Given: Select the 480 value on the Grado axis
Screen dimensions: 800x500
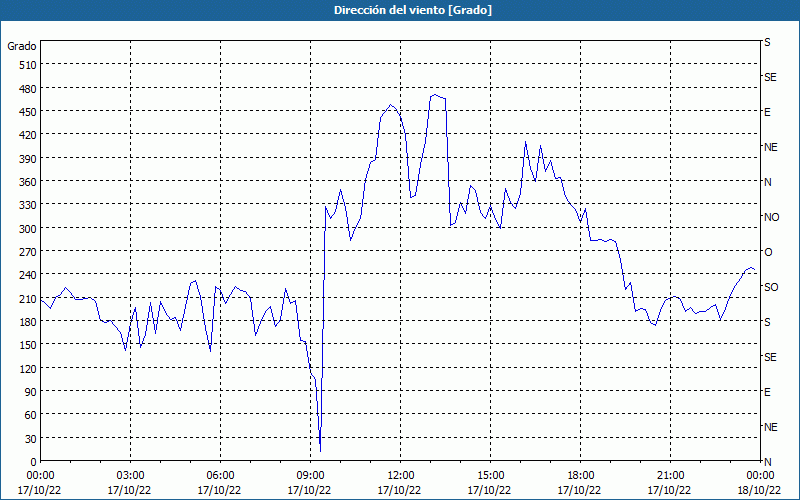Looking at the screenshot, I should click(28, 89).
